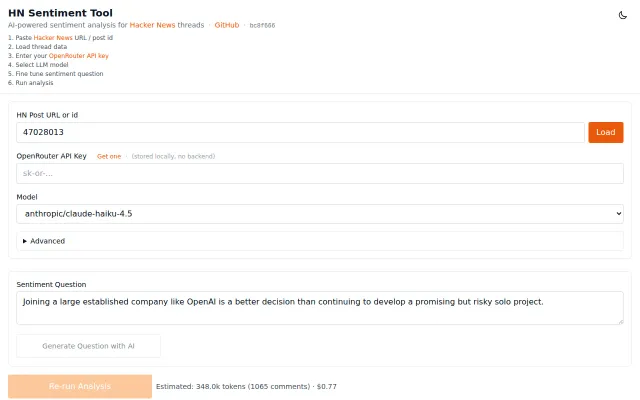
Task: Focus the OpenRouter API Key input
Action: pyautogui.click(x=320, y=173)
